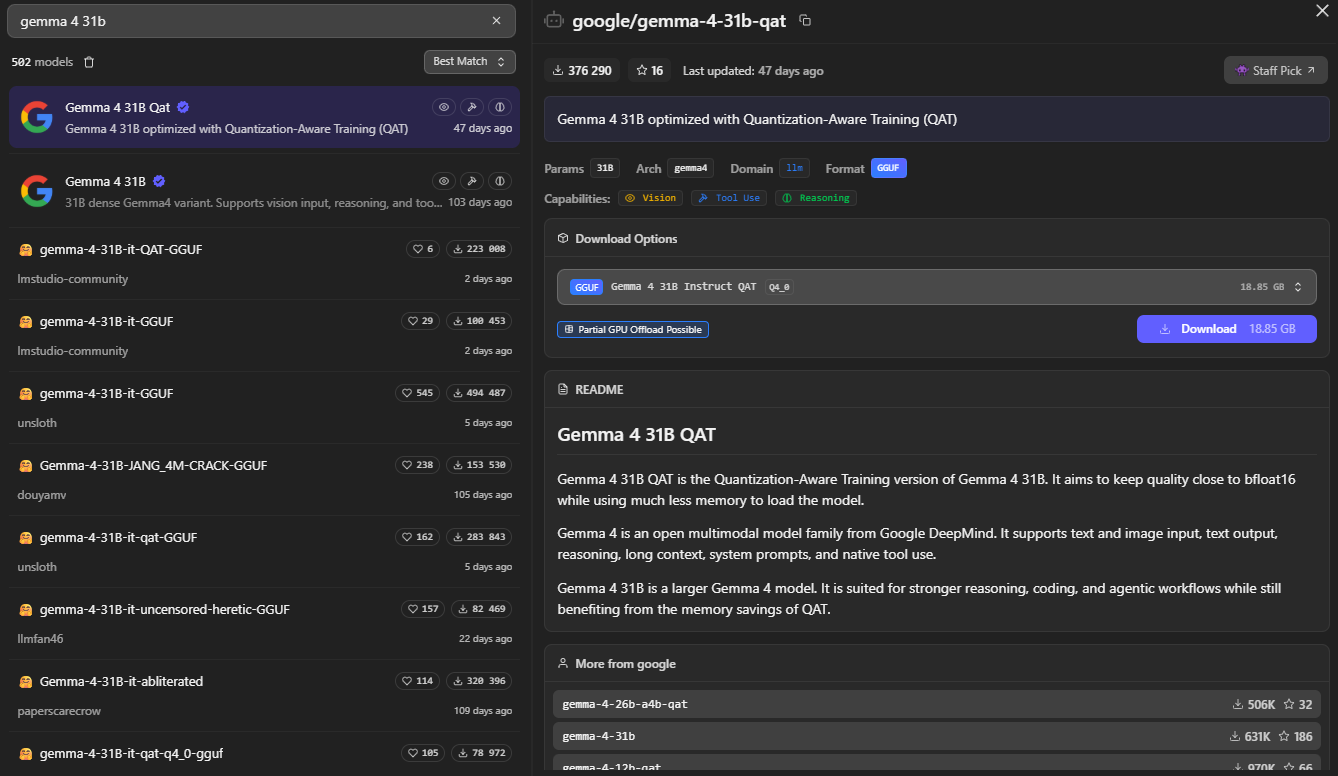Copy the google/gemma-4-31b-qat model name
Screen dimensions: 1338x776
805,21
